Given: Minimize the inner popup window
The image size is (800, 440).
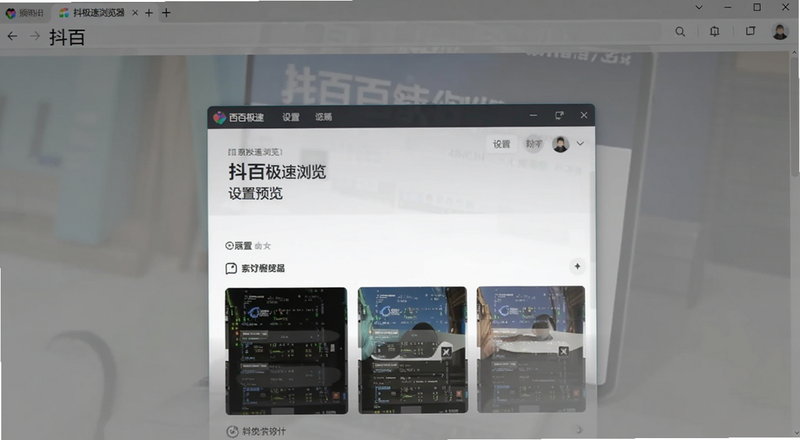Looking at the screenshot, I should pyautogui.click(x=533, y=115).
